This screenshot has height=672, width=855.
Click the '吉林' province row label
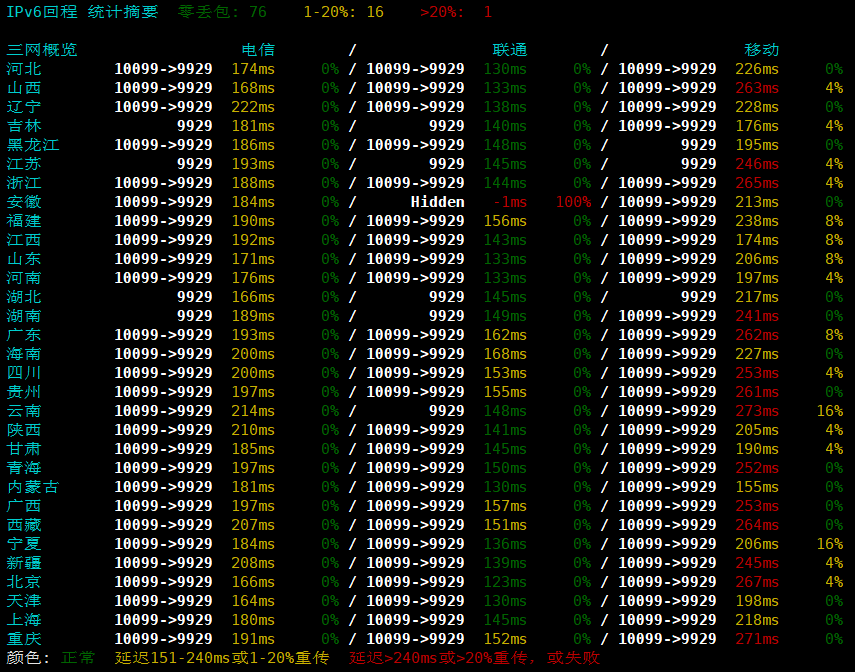tap(24, 126)
